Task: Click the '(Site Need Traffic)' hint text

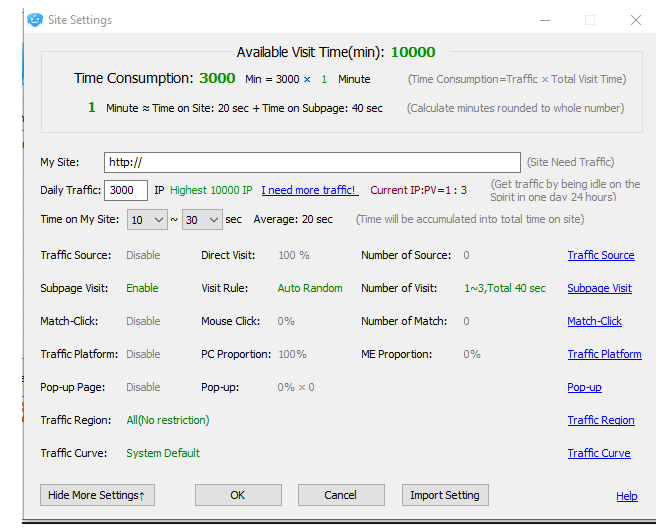Action: tap(570, 162)
